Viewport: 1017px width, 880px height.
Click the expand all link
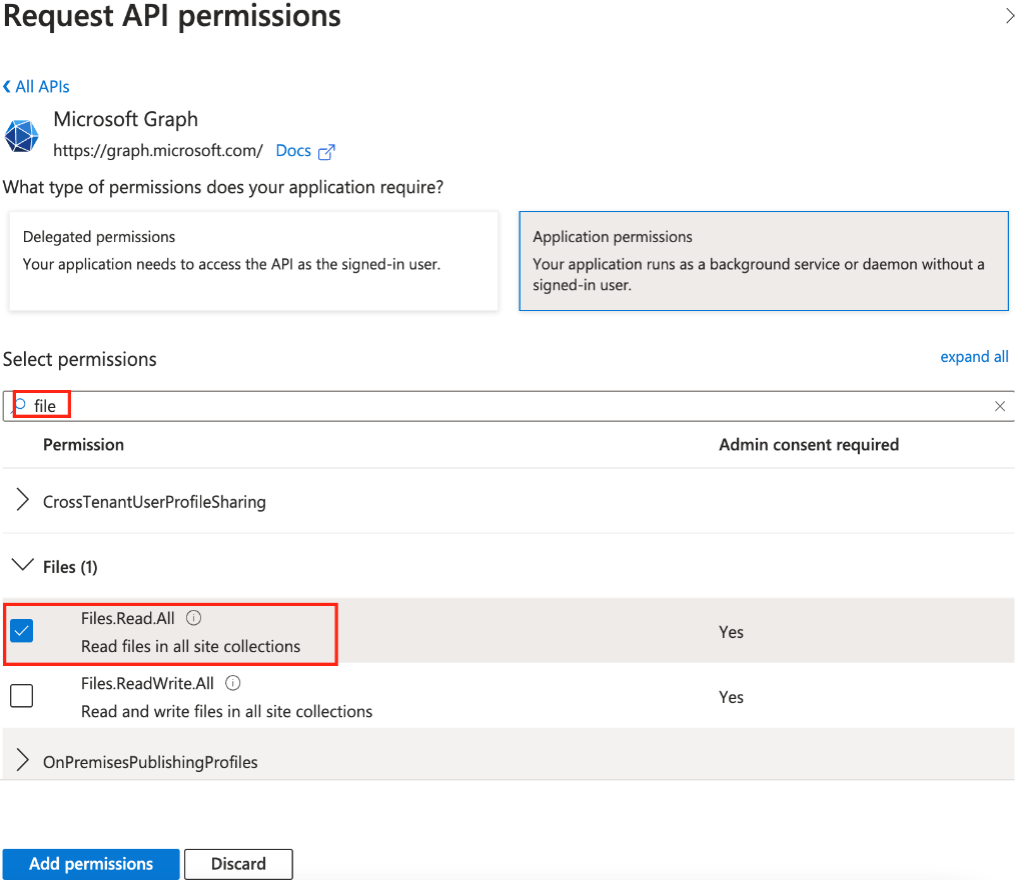point(974,357)
